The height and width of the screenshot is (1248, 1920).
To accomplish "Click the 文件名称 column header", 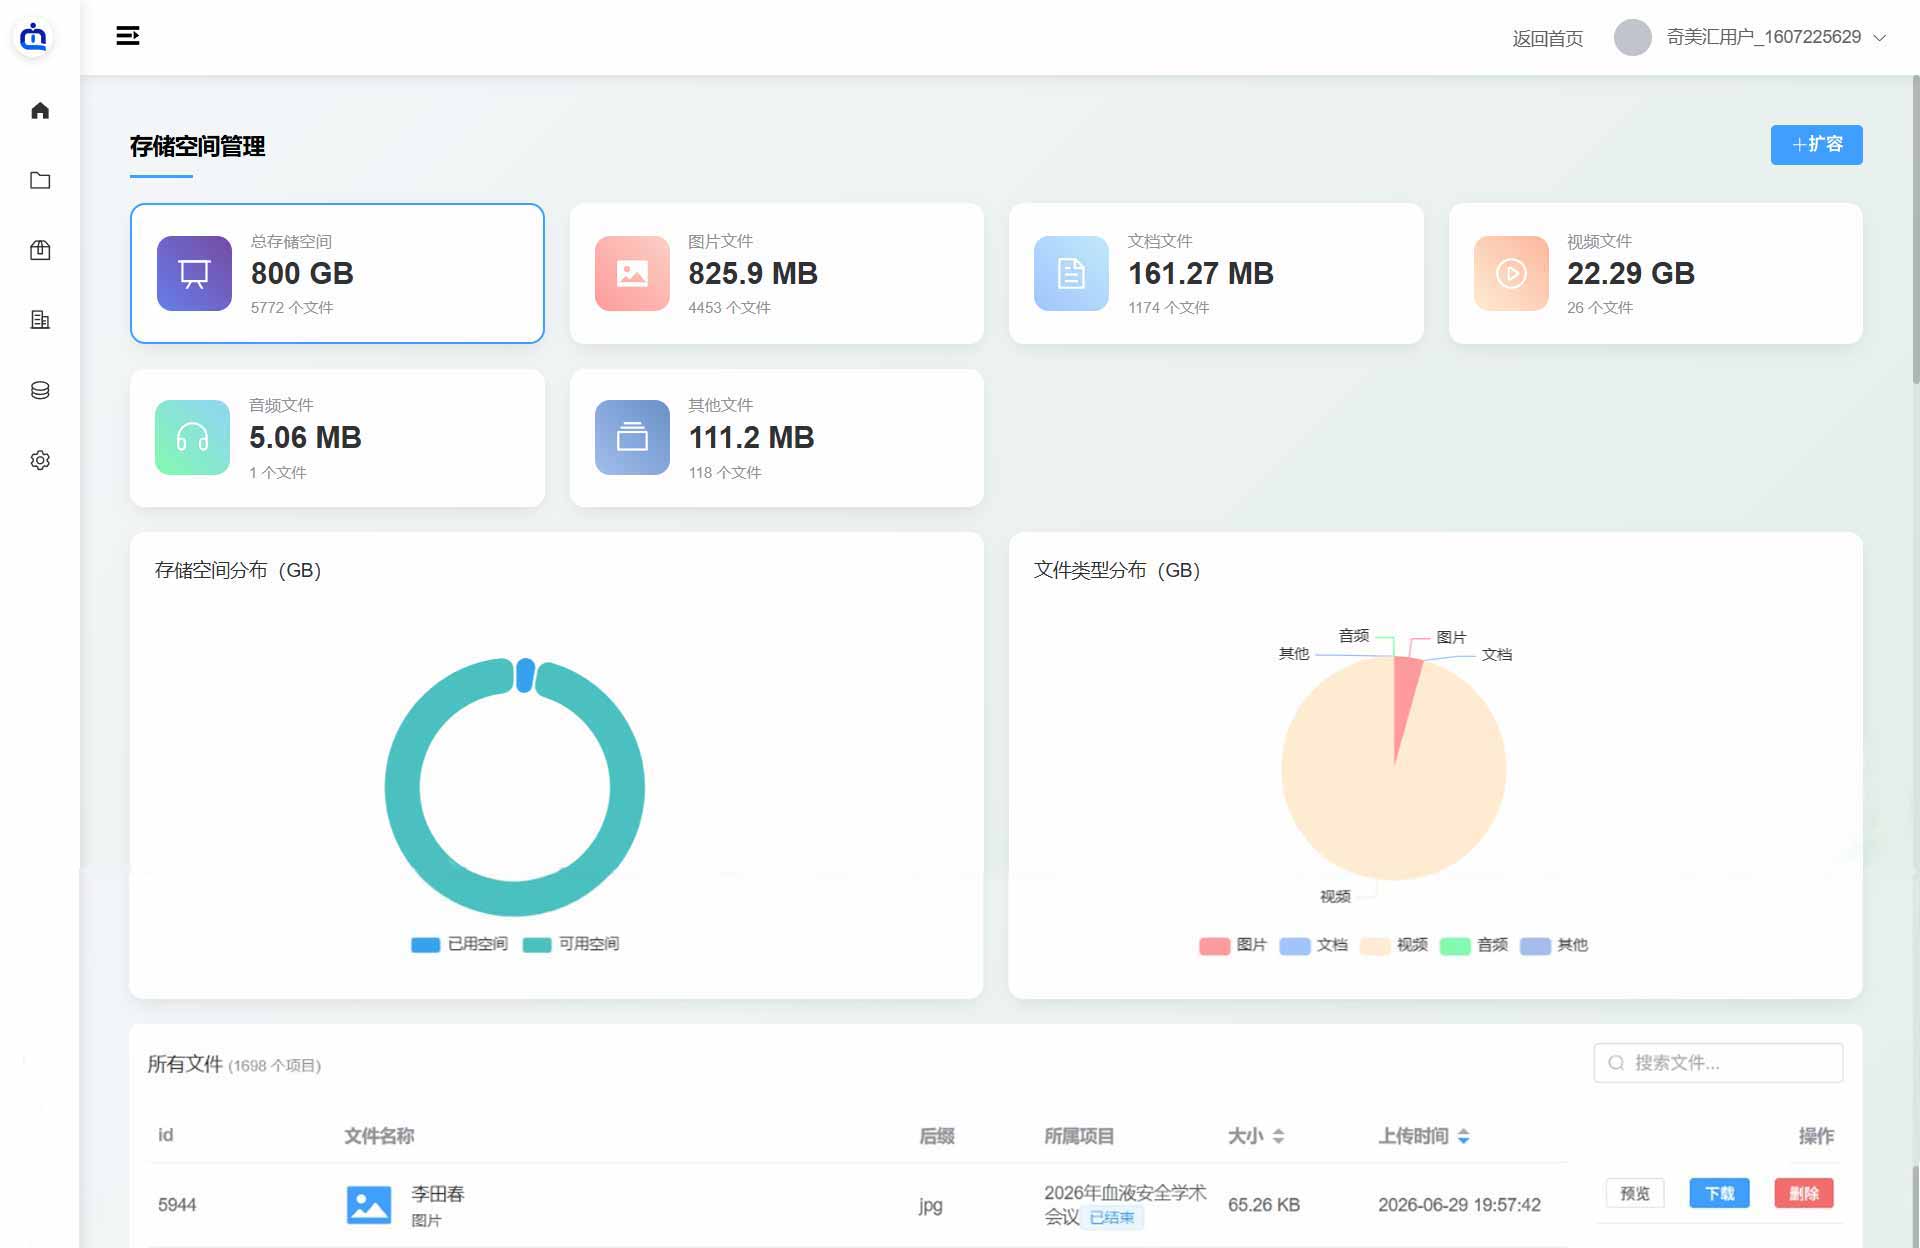I will click(x=379, y=1136).
